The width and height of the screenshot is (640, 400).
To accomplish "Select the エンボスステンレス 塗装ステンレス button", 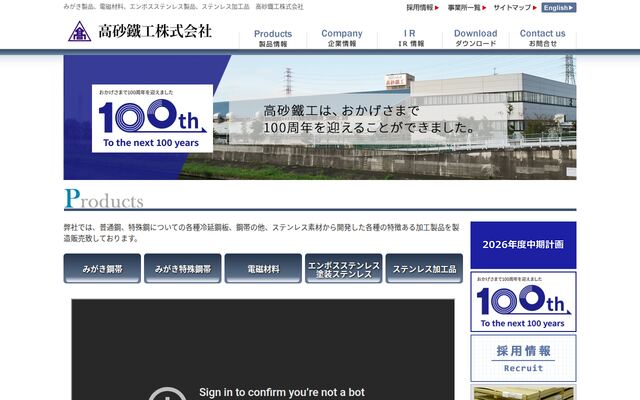I will pyautogui.click(x=344, y=269).
